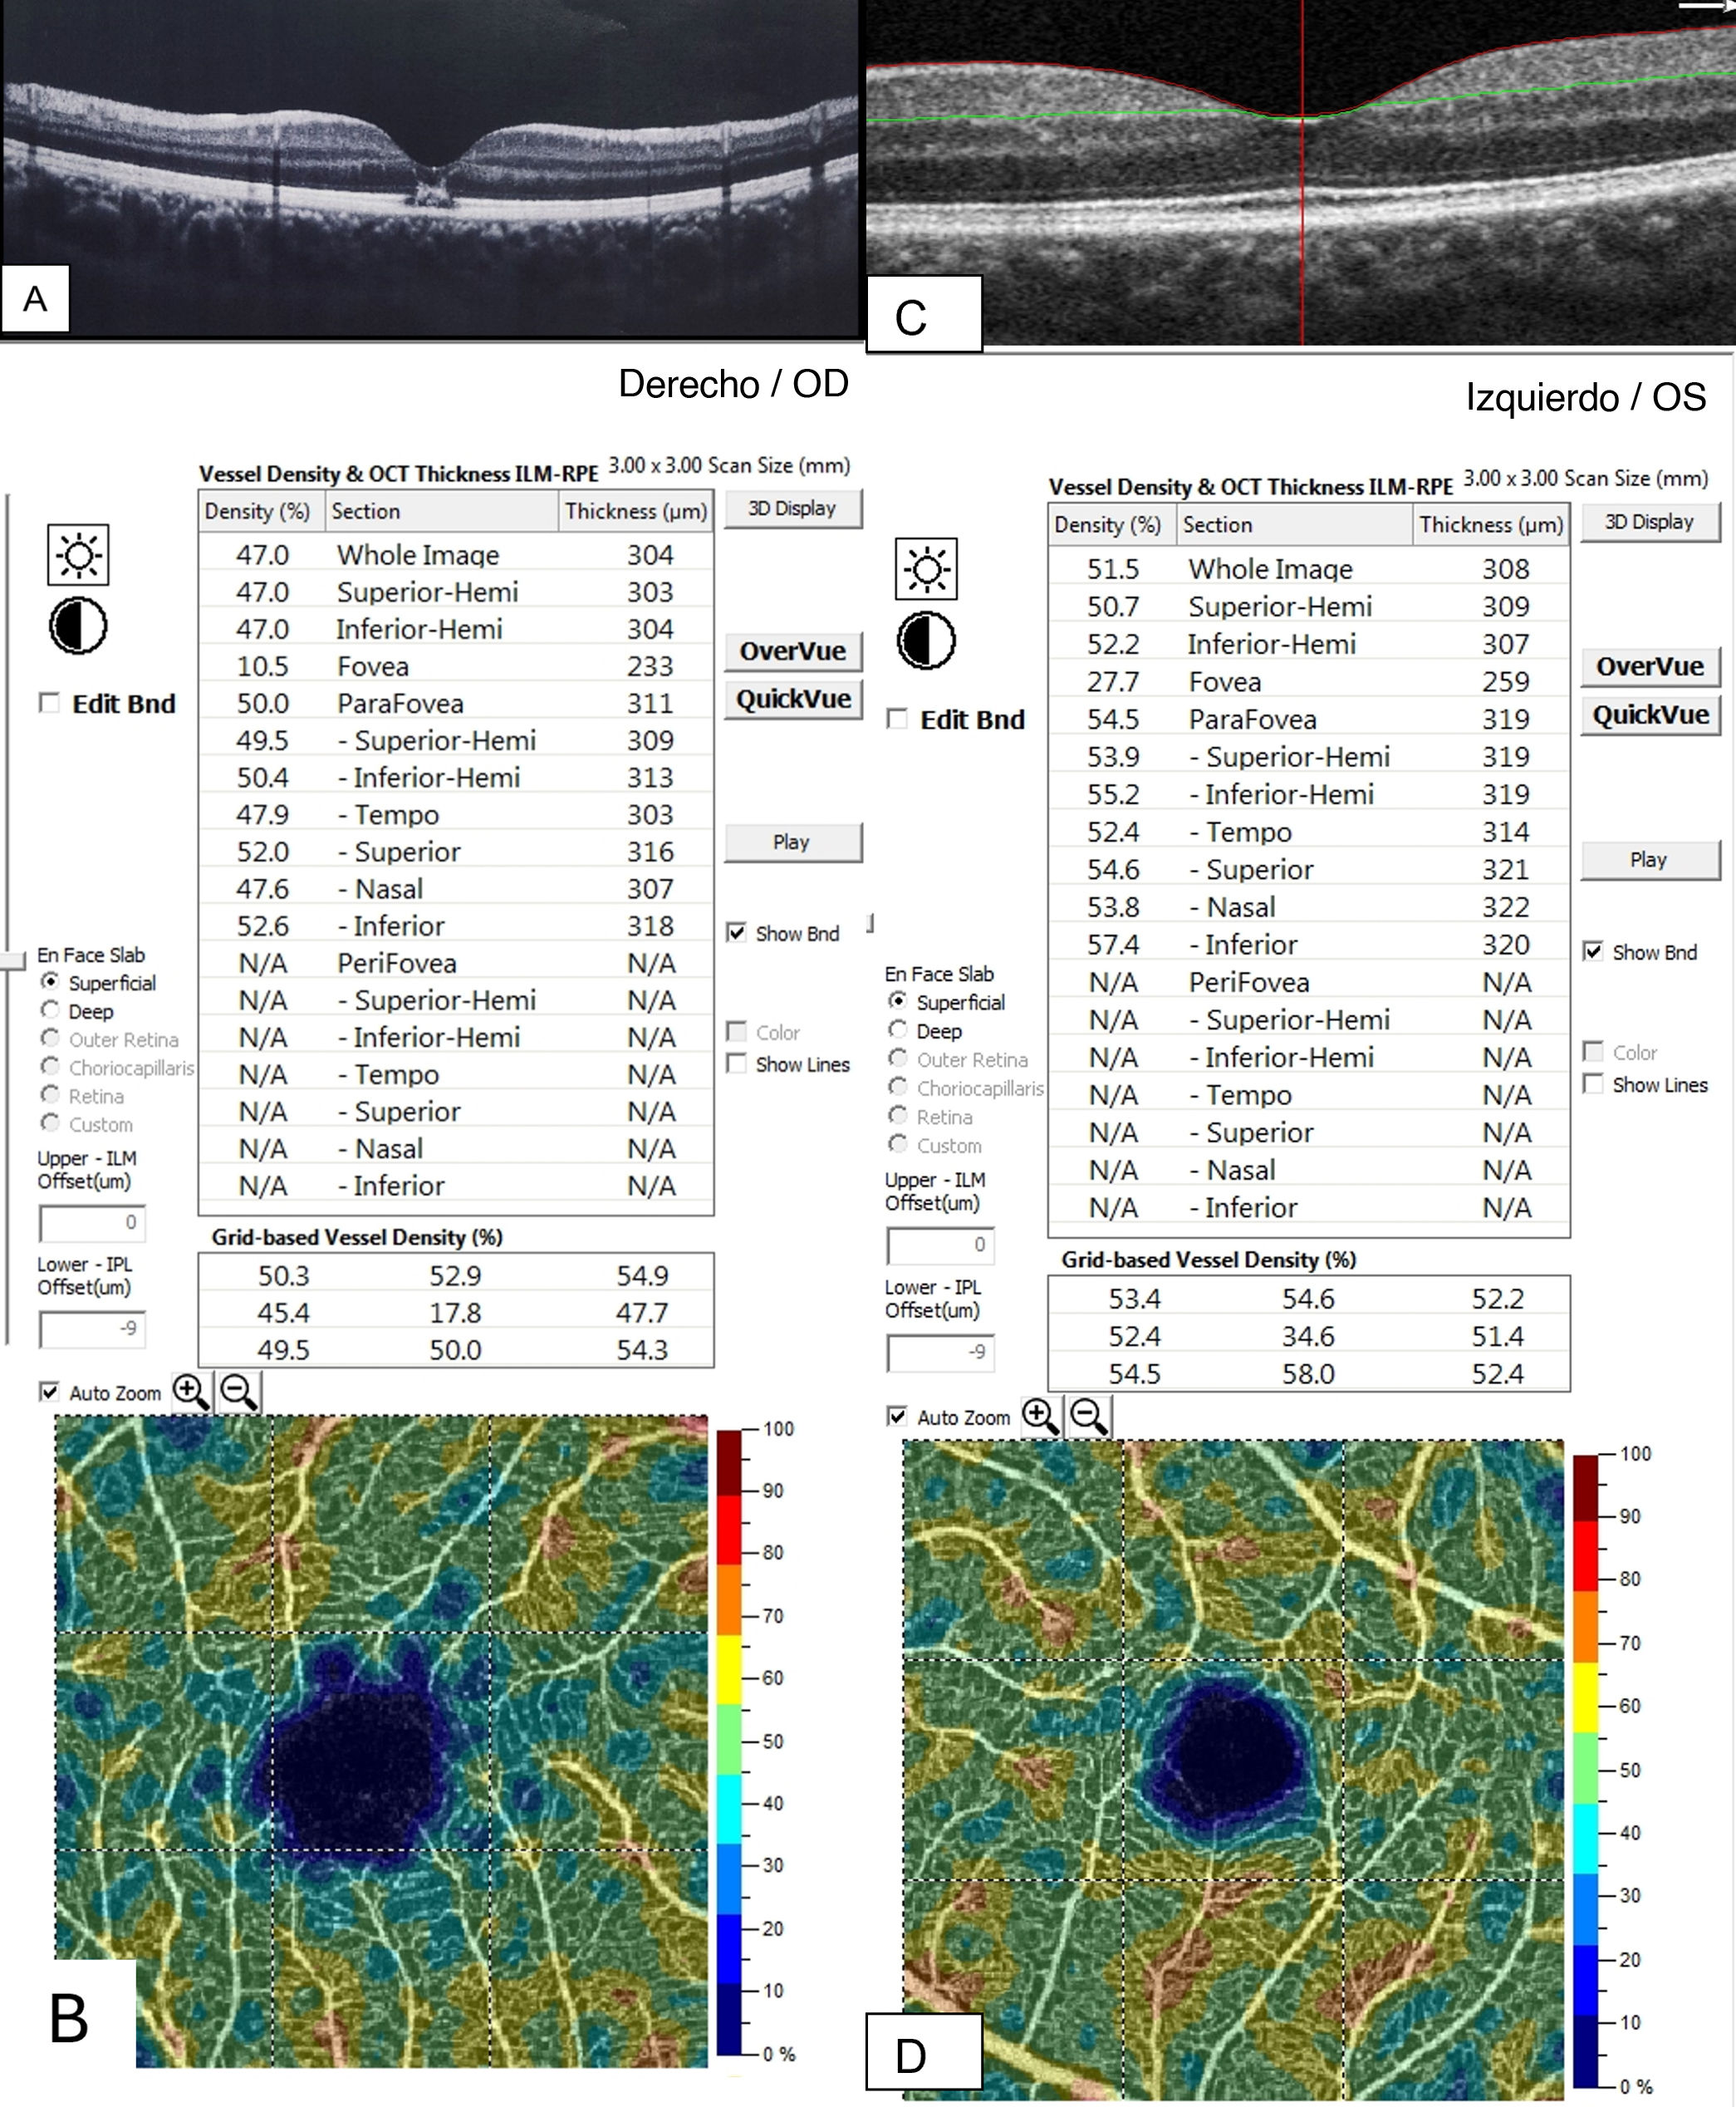This screenshot has width=1736, height=2107.
Task: Click the contrast half-circle icon in left-eye panel
Action: point(926,641)
